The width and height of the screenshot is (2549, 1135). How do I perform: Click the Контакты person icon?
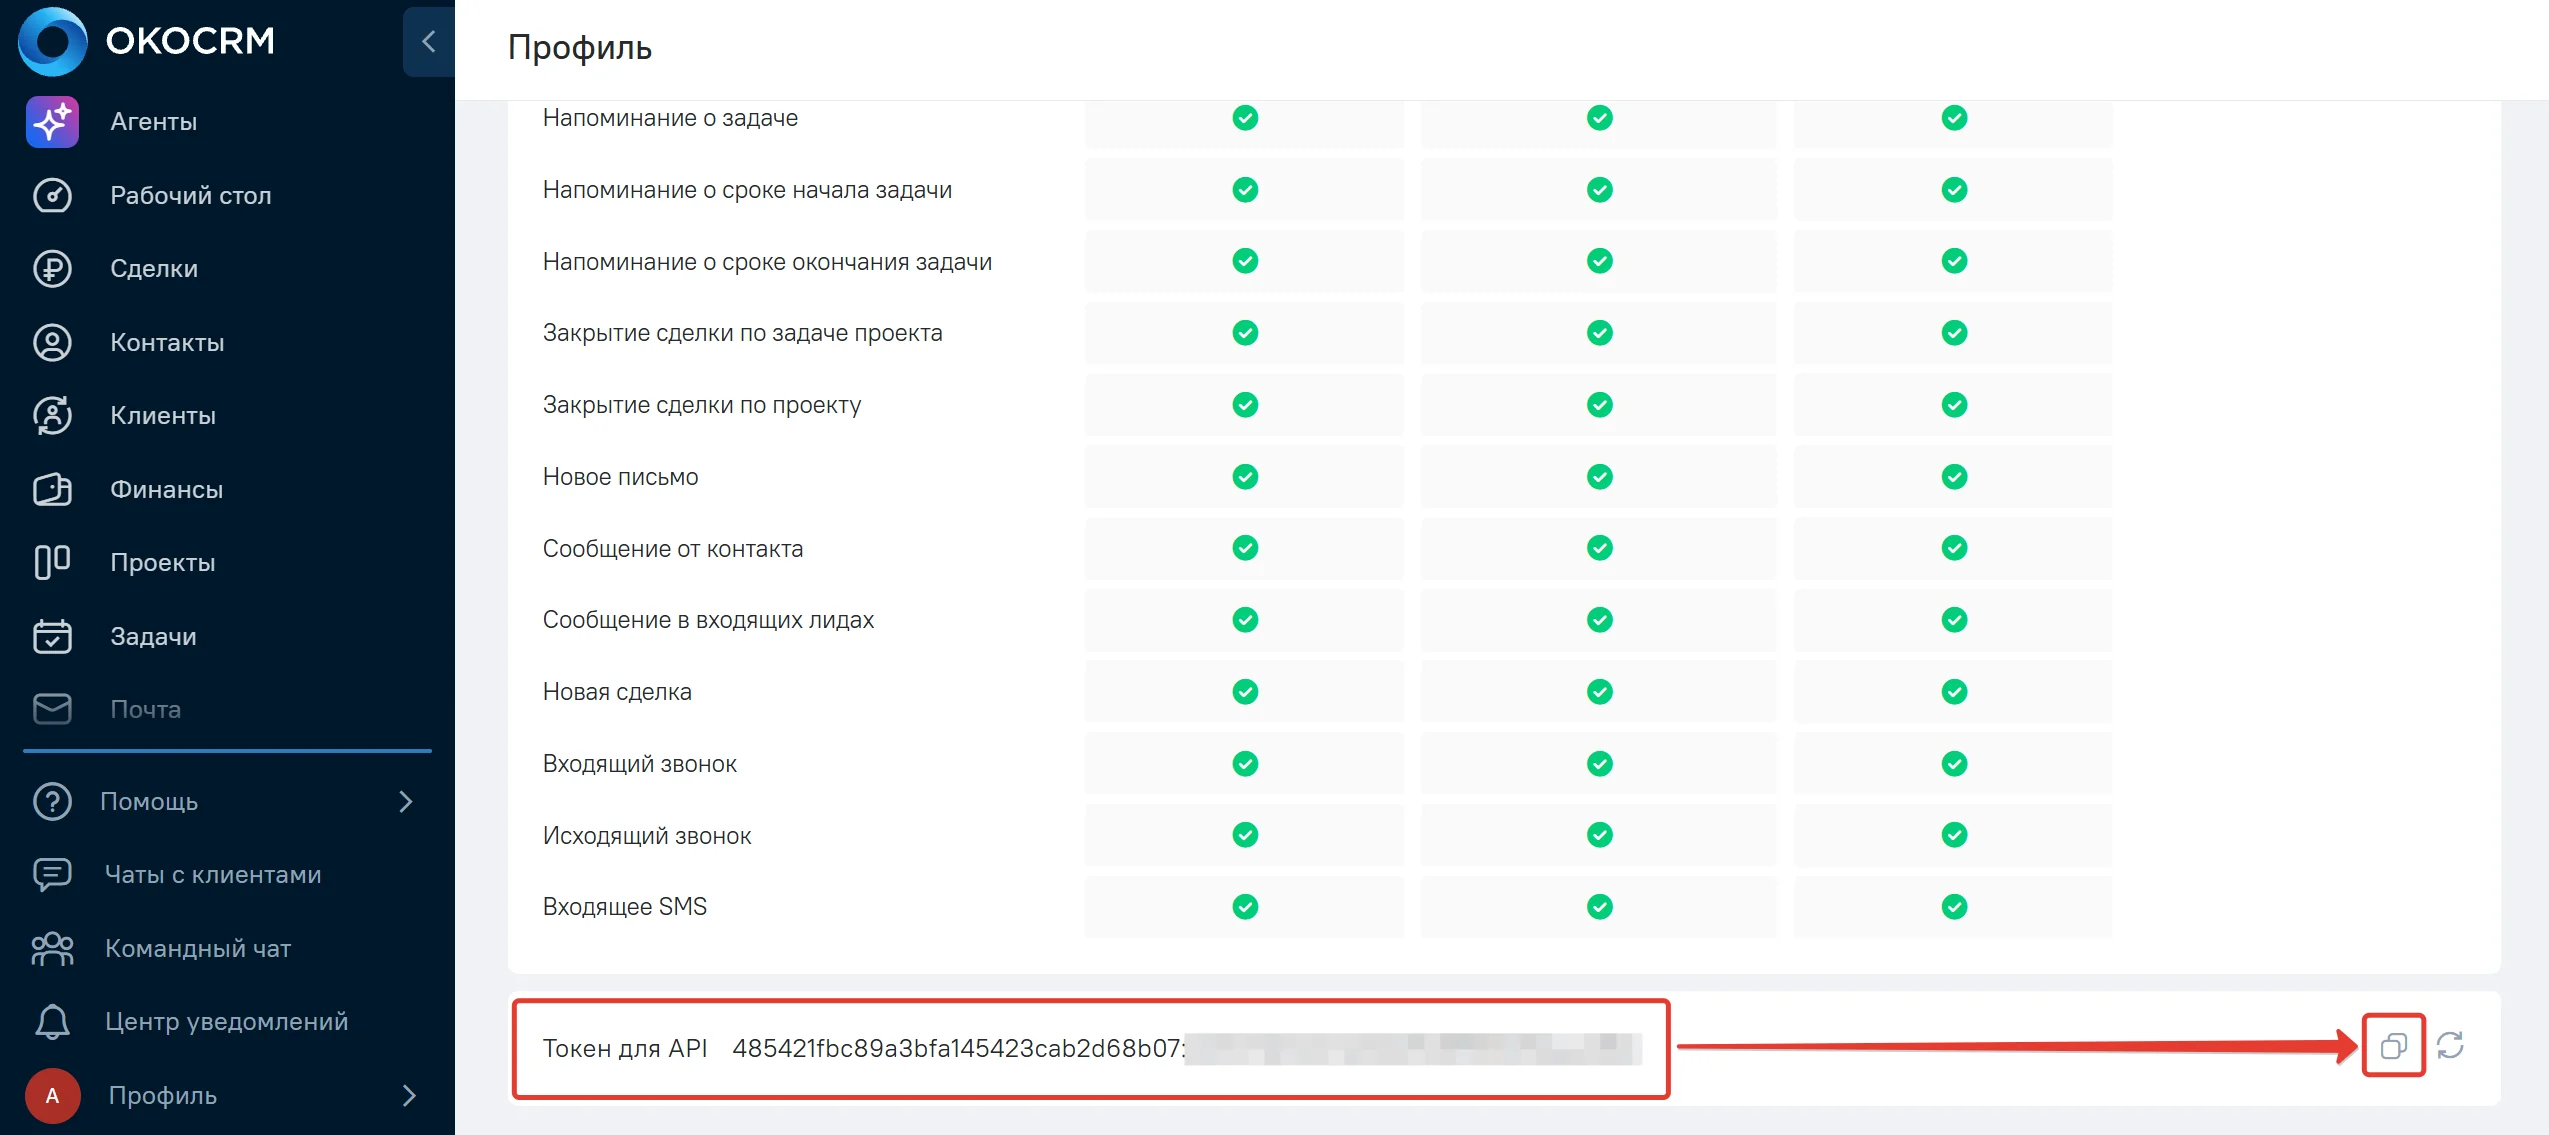tap(52, 342)
